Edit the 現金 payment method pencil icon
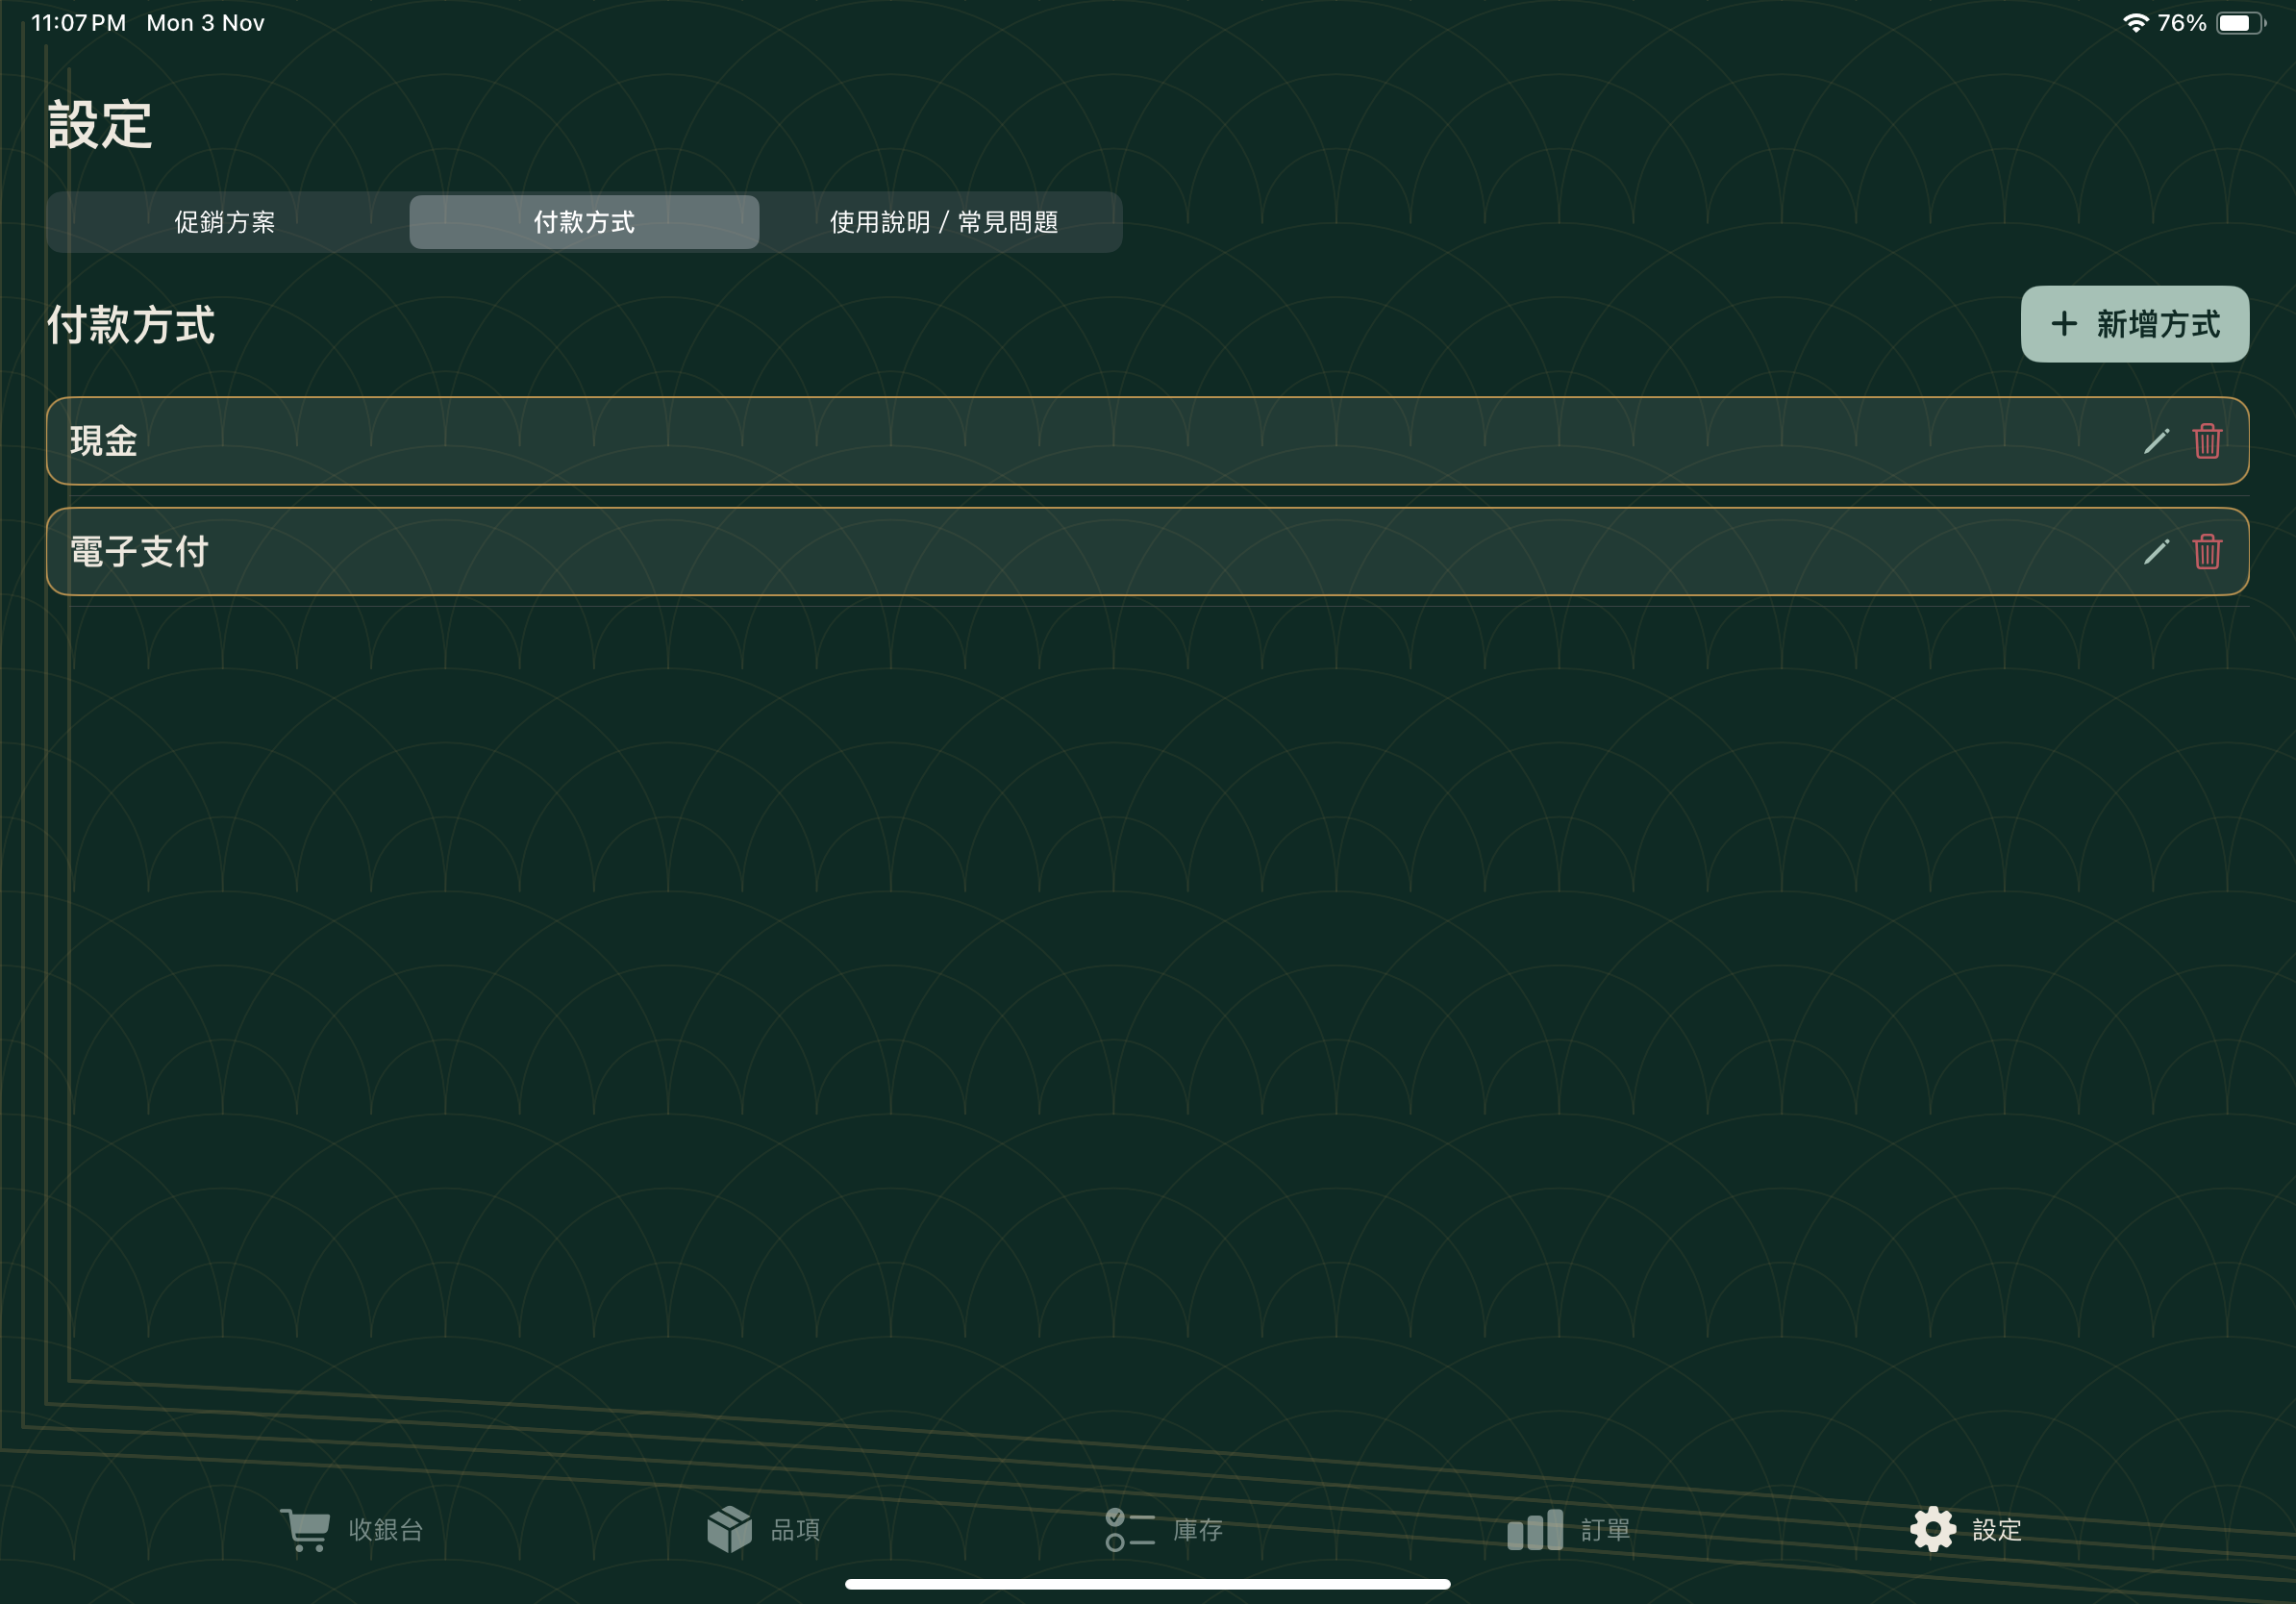Image resolution: width=2296 pixels, height=1604 pixels. 2156,441
